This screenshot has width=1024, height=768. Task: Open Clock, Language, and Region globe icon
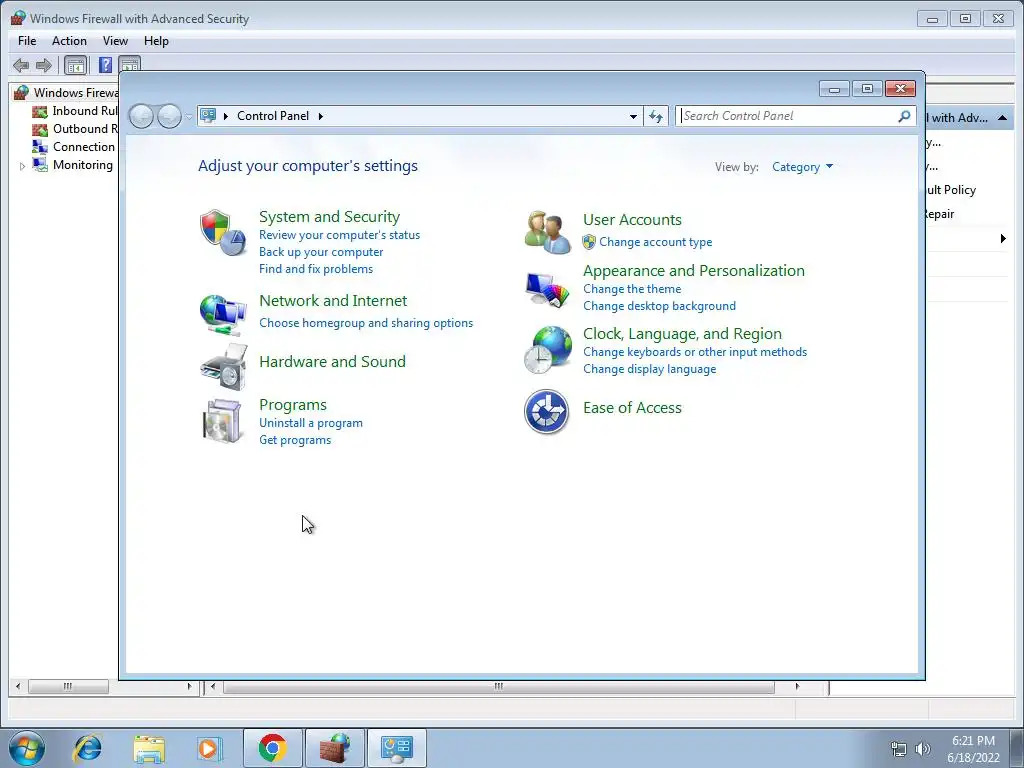pyautogui.click(x=547, y=350)
